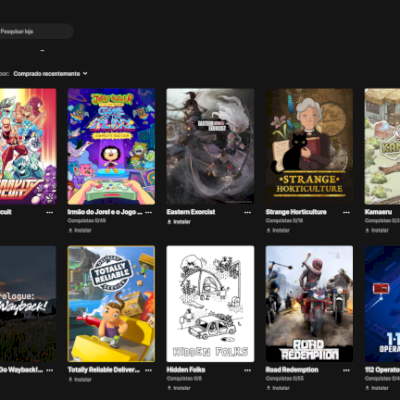Click Irmão do Jorel e o Jogo title

105,212
